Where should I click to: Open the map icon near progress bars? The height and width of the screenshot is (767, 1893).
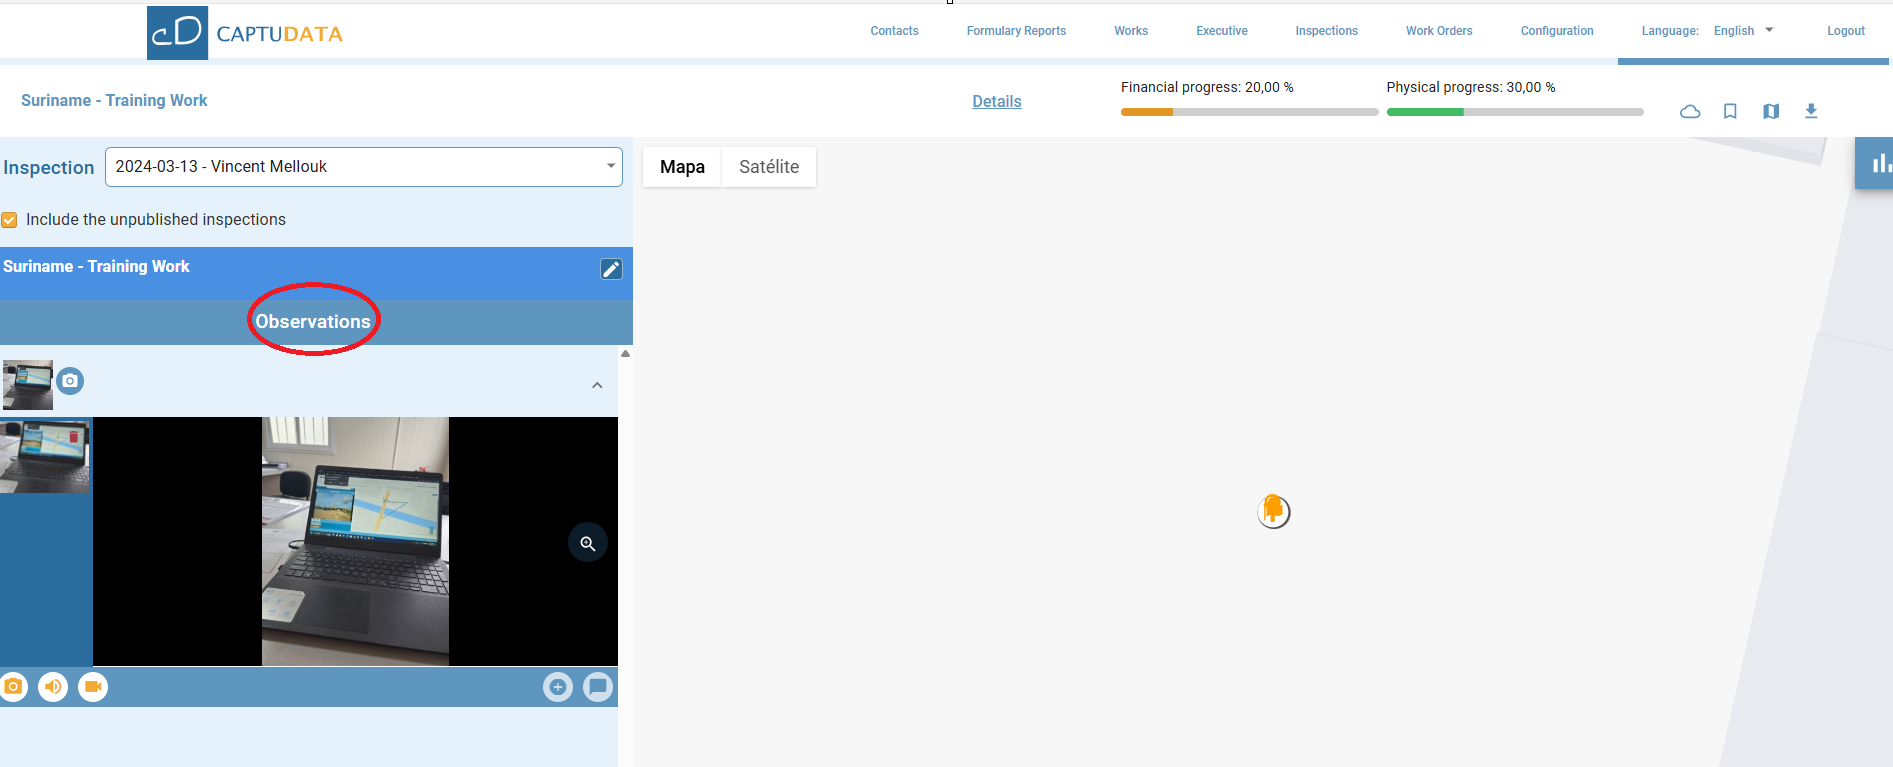[x=1771, y=112]
